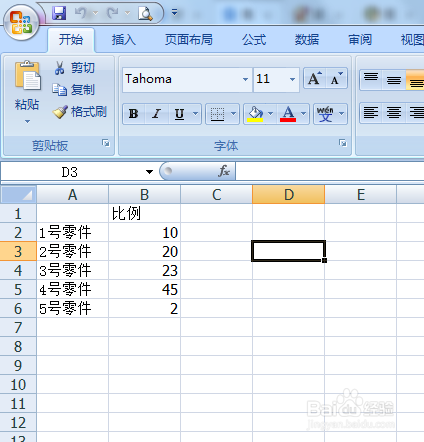Toggle bold formatting
Screen dimensions: 424x442
tap(134, 114)
